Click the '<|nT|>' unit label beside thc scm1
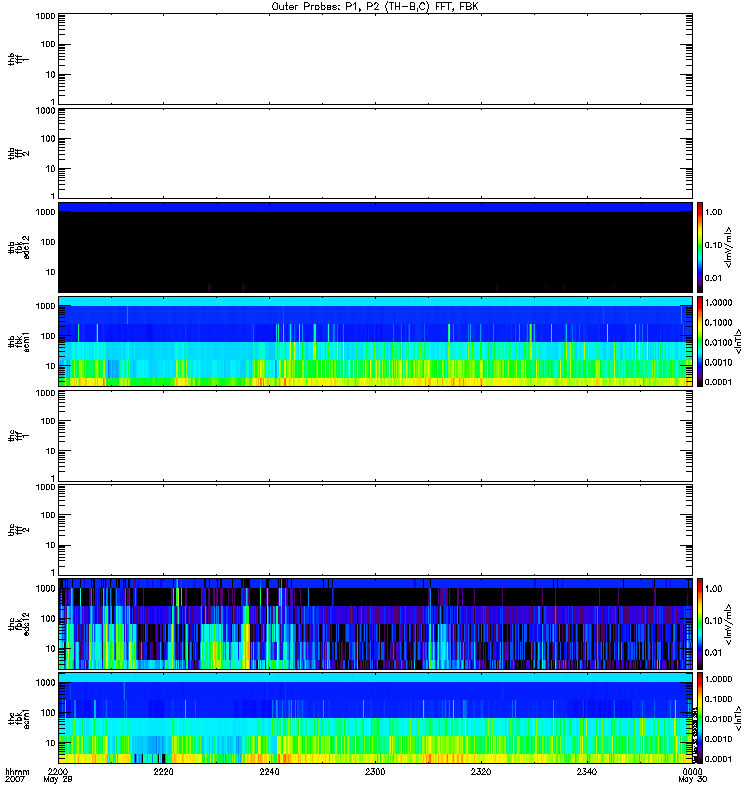Viewport: 750px width, 800px height. 738,718
